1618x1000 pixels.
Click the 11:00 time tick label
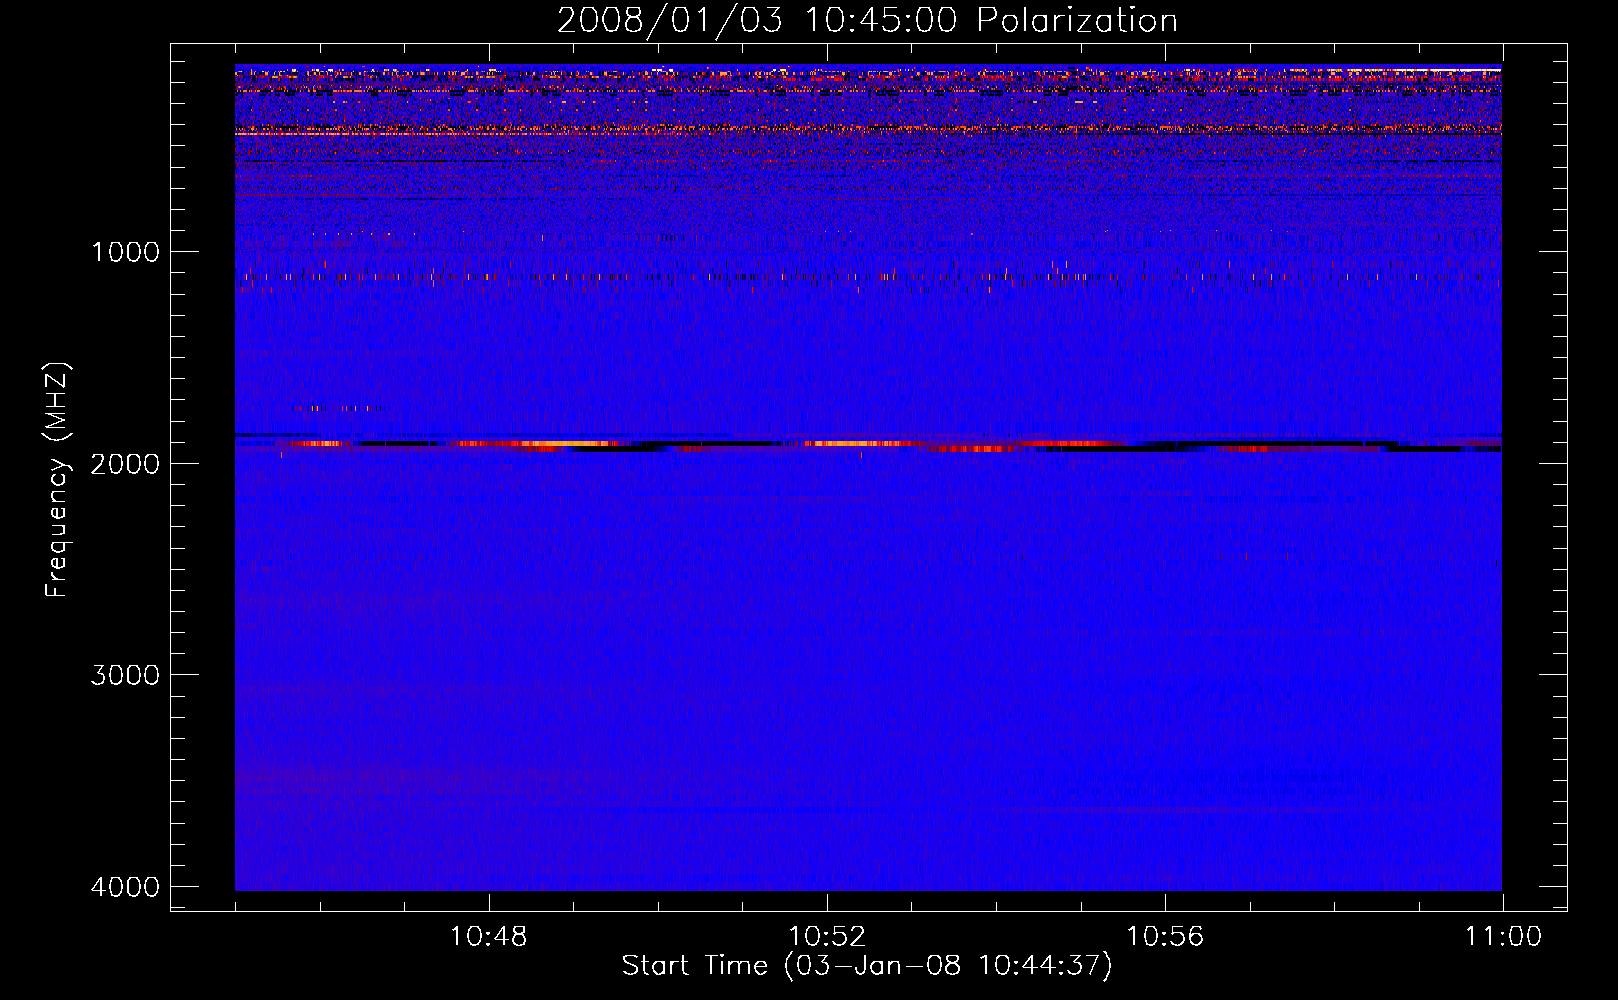click(x=1503, y=937)
